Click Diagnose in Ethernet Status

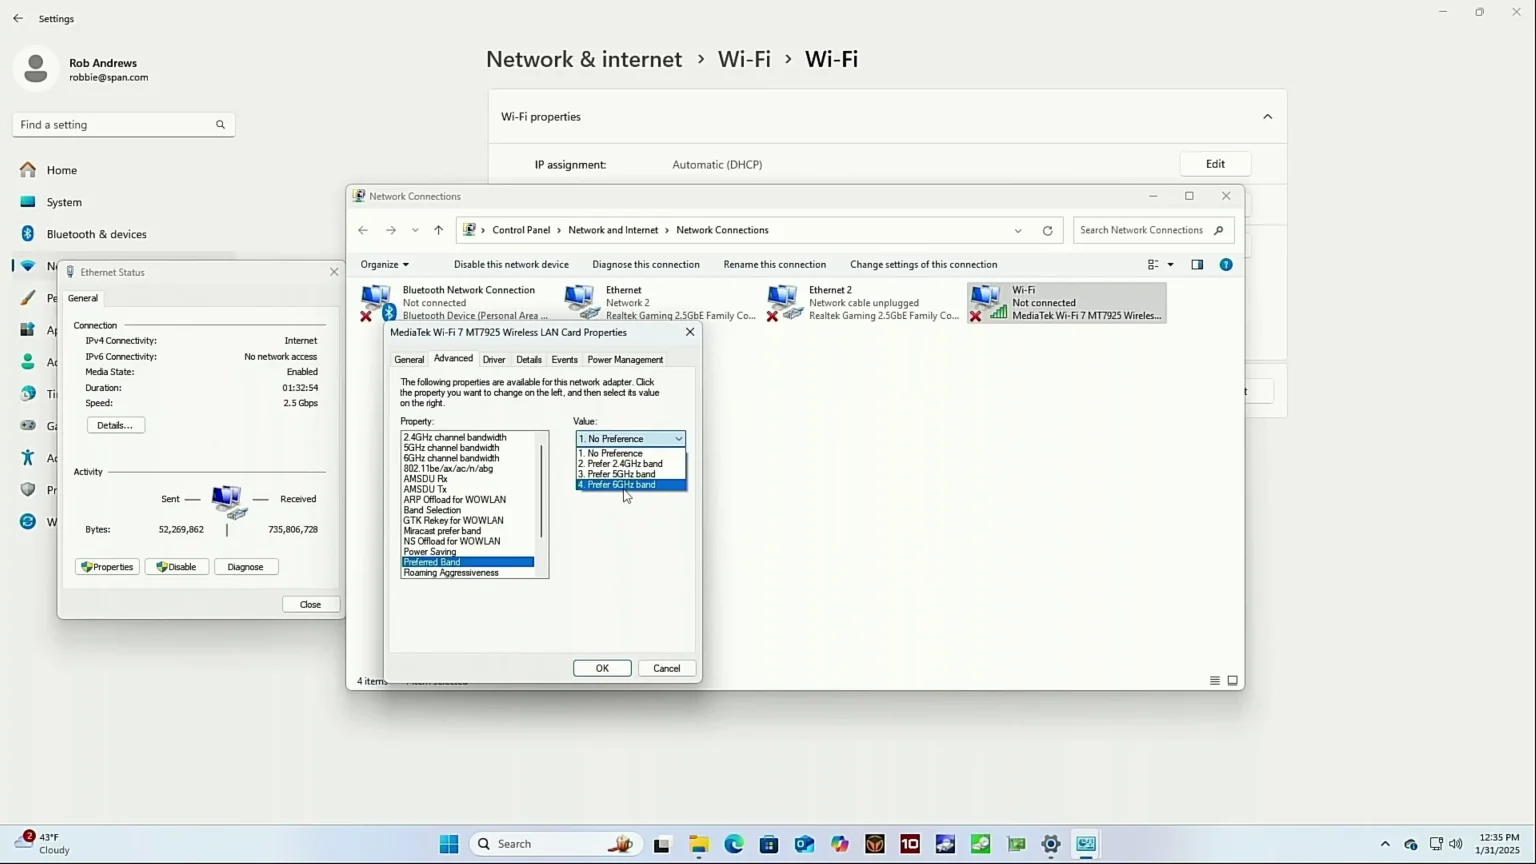[x=245, y=567]
